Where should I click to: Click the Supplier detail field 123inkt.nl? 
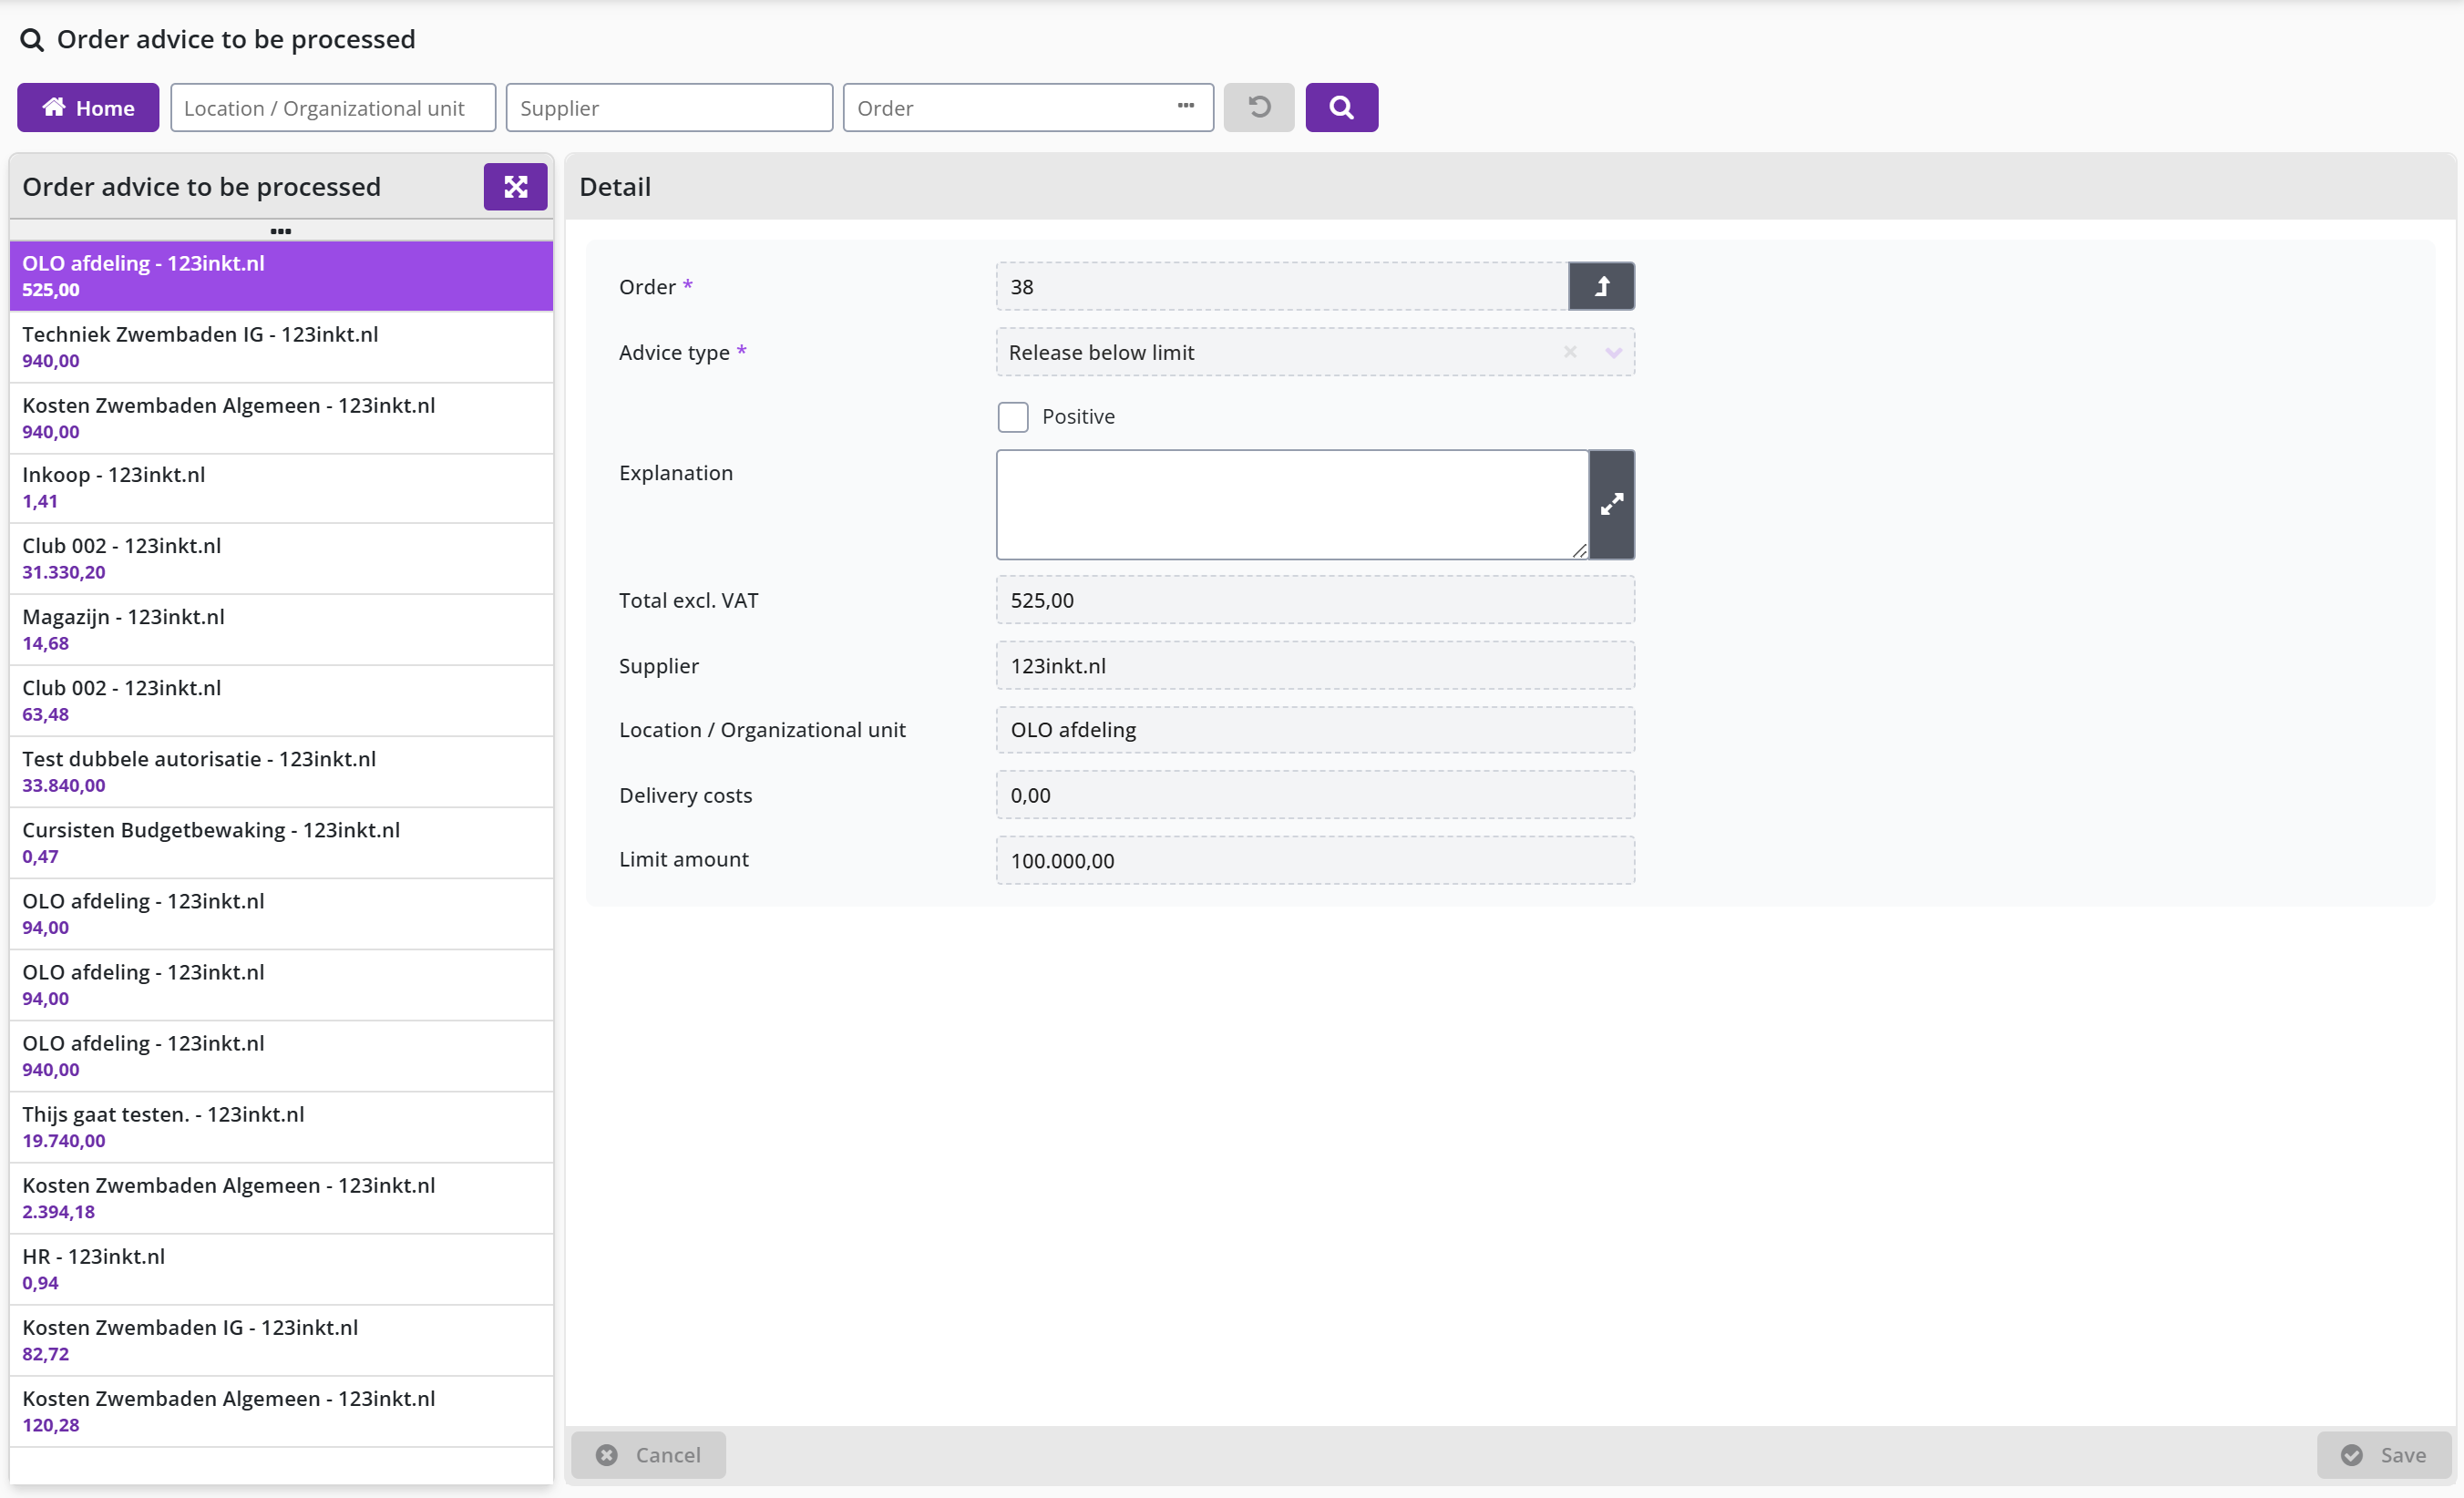click(1315, 665)
